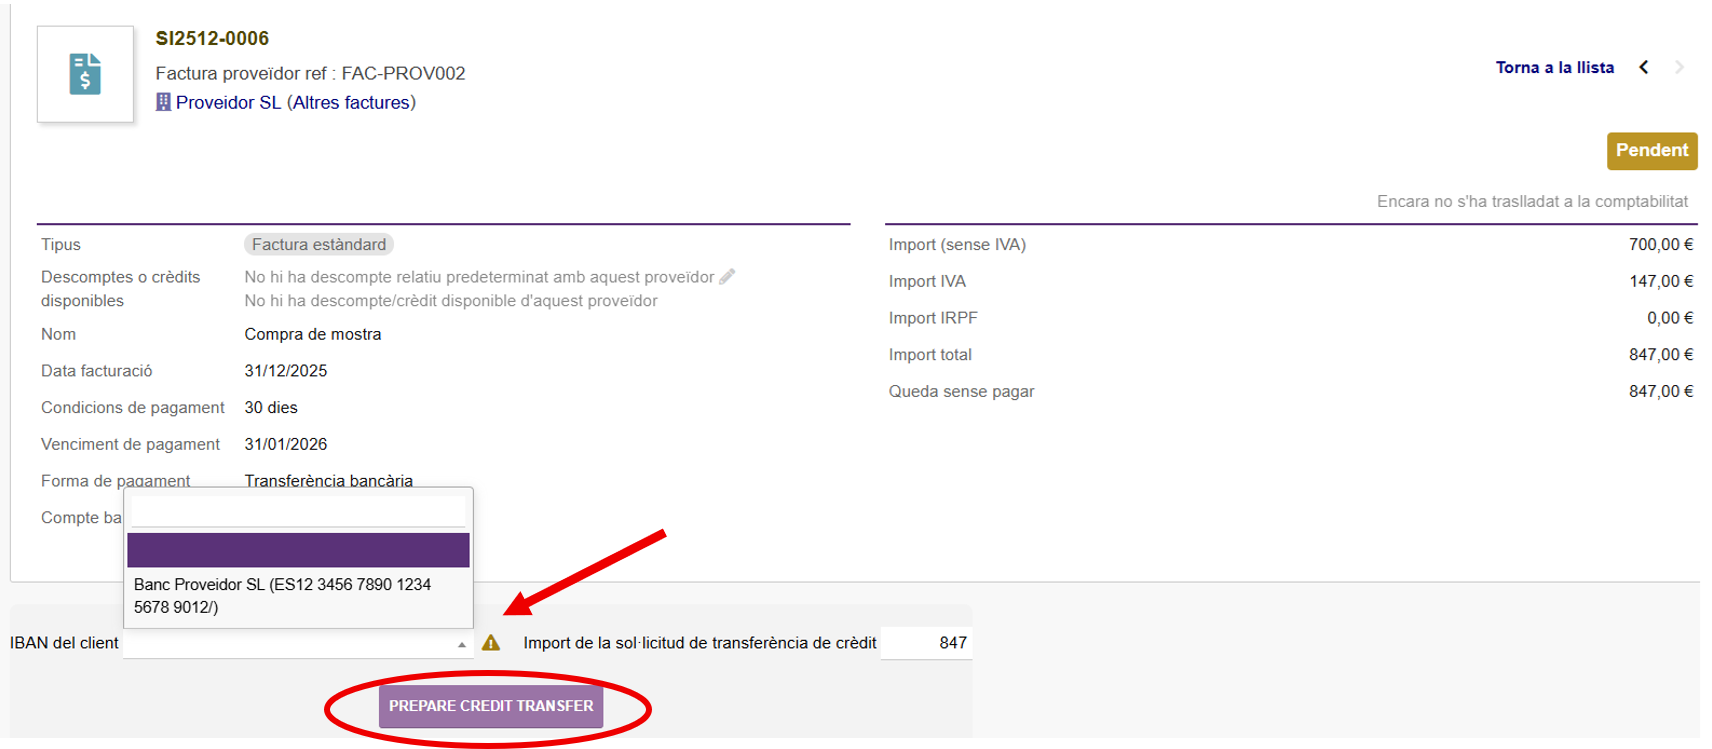
Task: Go to next invoice with right chevron
Action: pos(1679,67)
